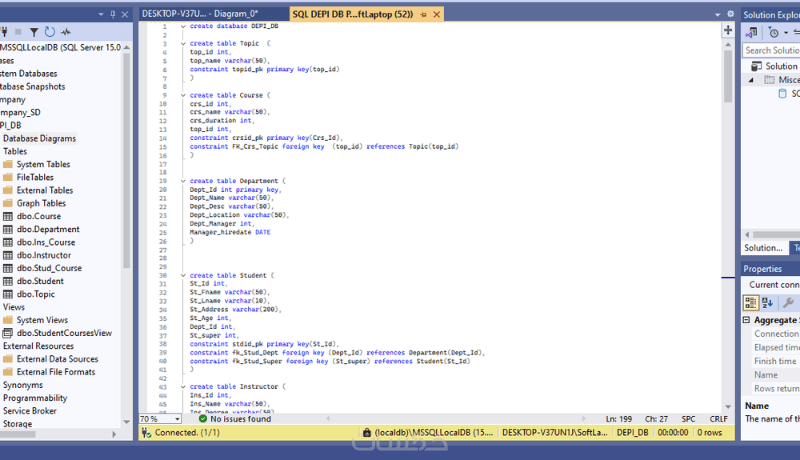Click the Property Pages wrench icon
Viewport: 800px width, 460px height.
[788, 302]
